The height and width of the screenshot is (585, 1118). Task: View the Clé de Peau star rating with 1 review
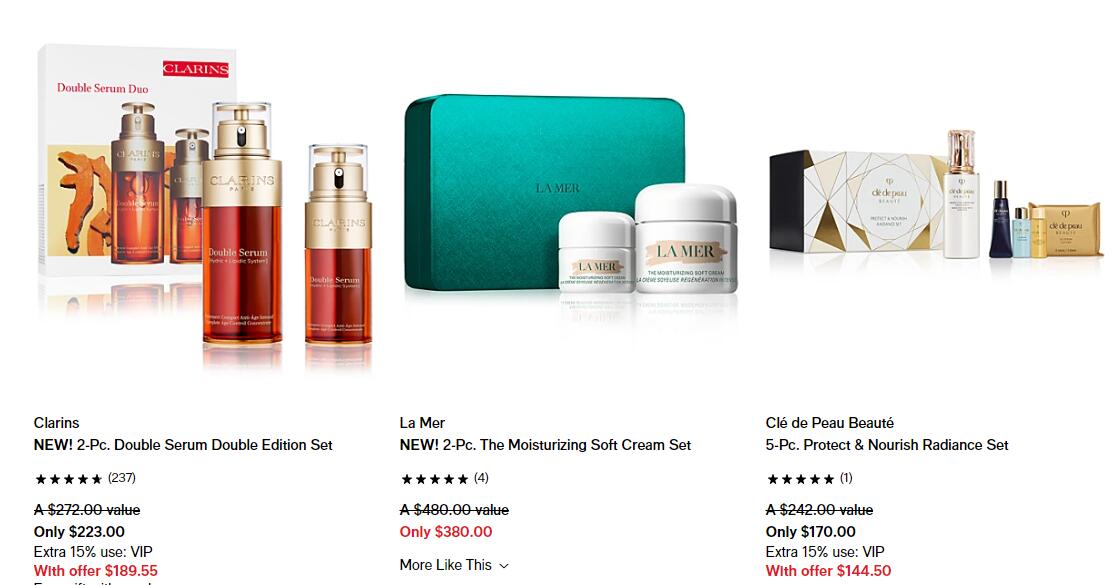pyautogui.click(x=809, y=479)
